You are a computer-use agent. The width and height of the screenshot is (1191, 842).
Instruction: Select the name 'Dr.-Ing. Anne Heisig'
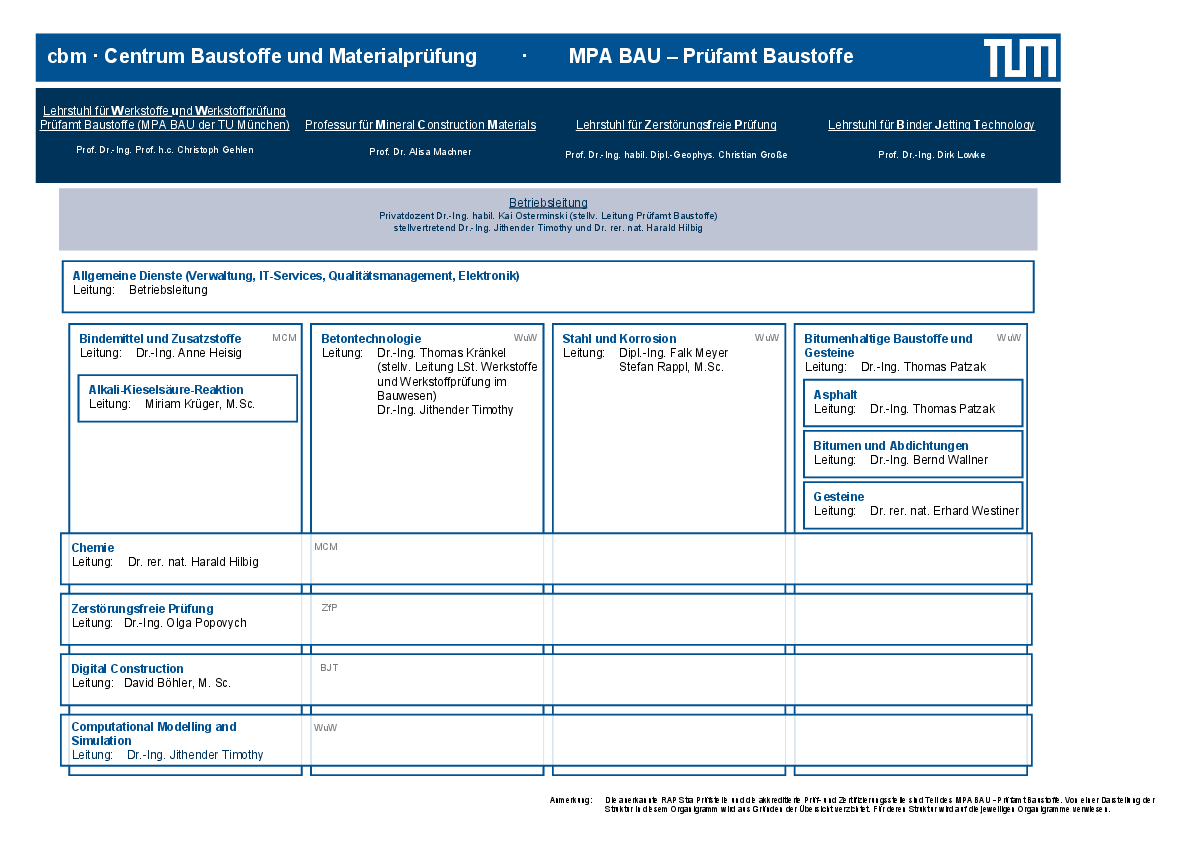188,353
